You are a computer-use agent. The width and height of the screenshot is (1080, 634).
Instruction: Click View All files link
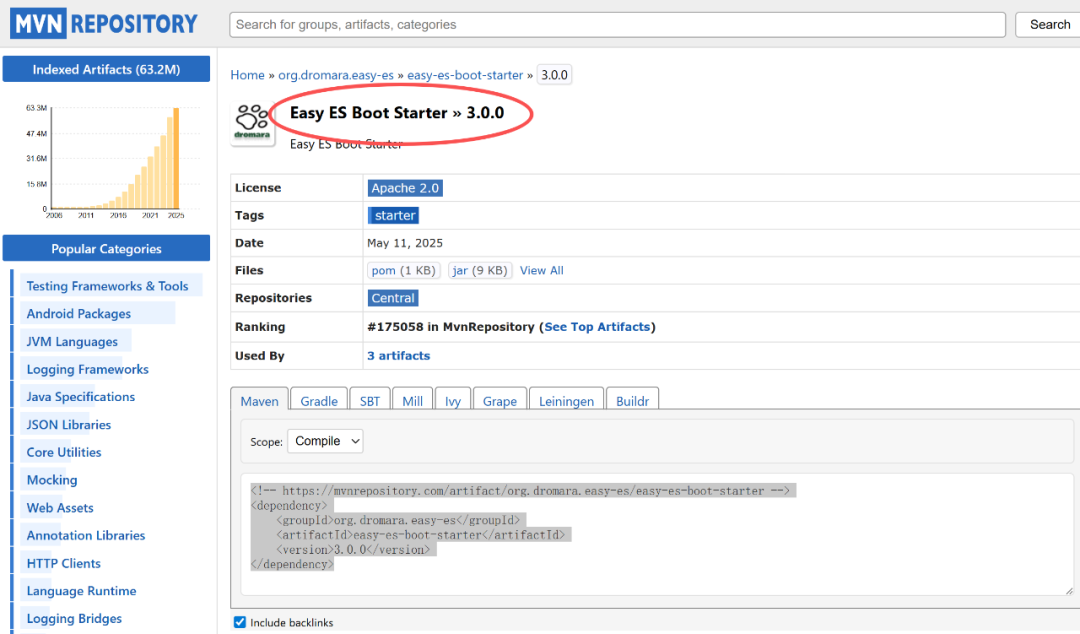pyautogui.click(x=541, y=270)
